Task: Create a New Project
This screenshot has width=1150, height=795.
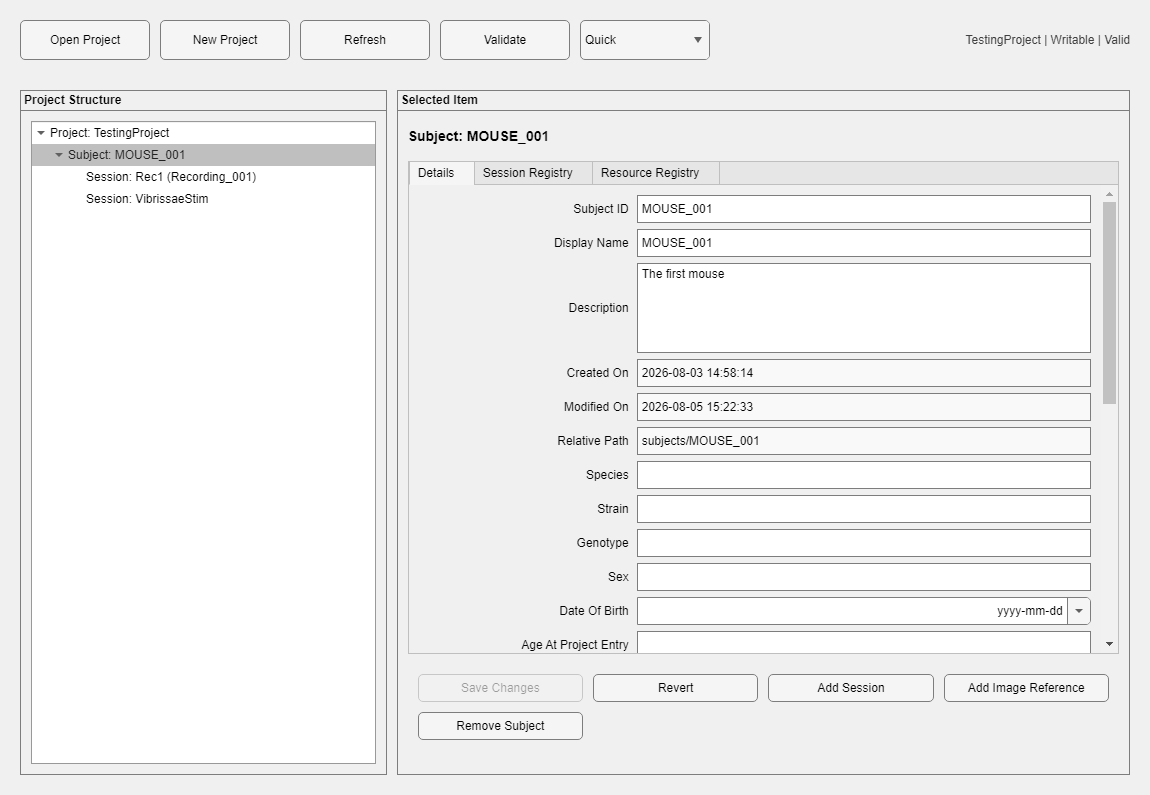Action: [x=225, y=40]
